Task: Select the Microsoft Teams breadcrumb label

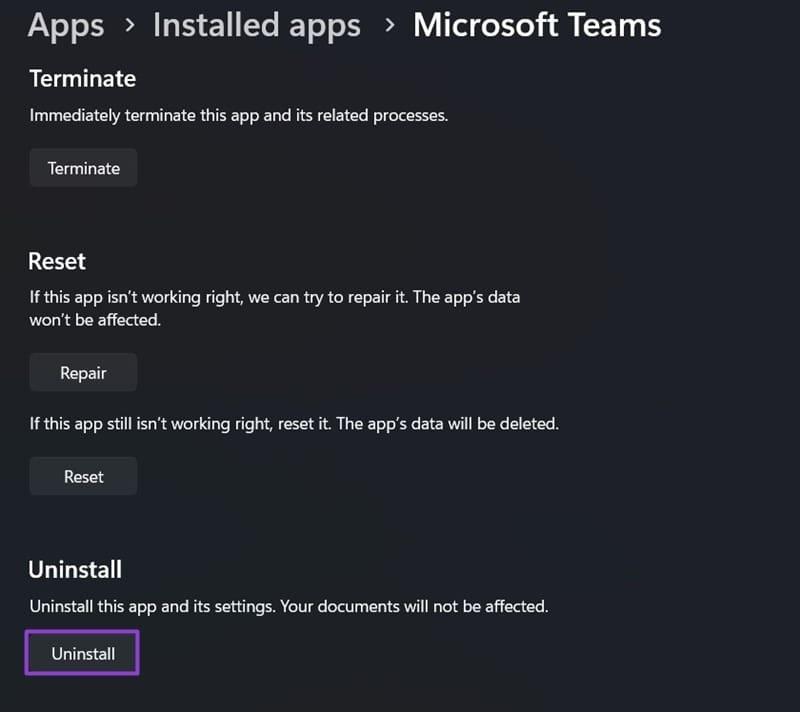Action: [x=537, y=26]
